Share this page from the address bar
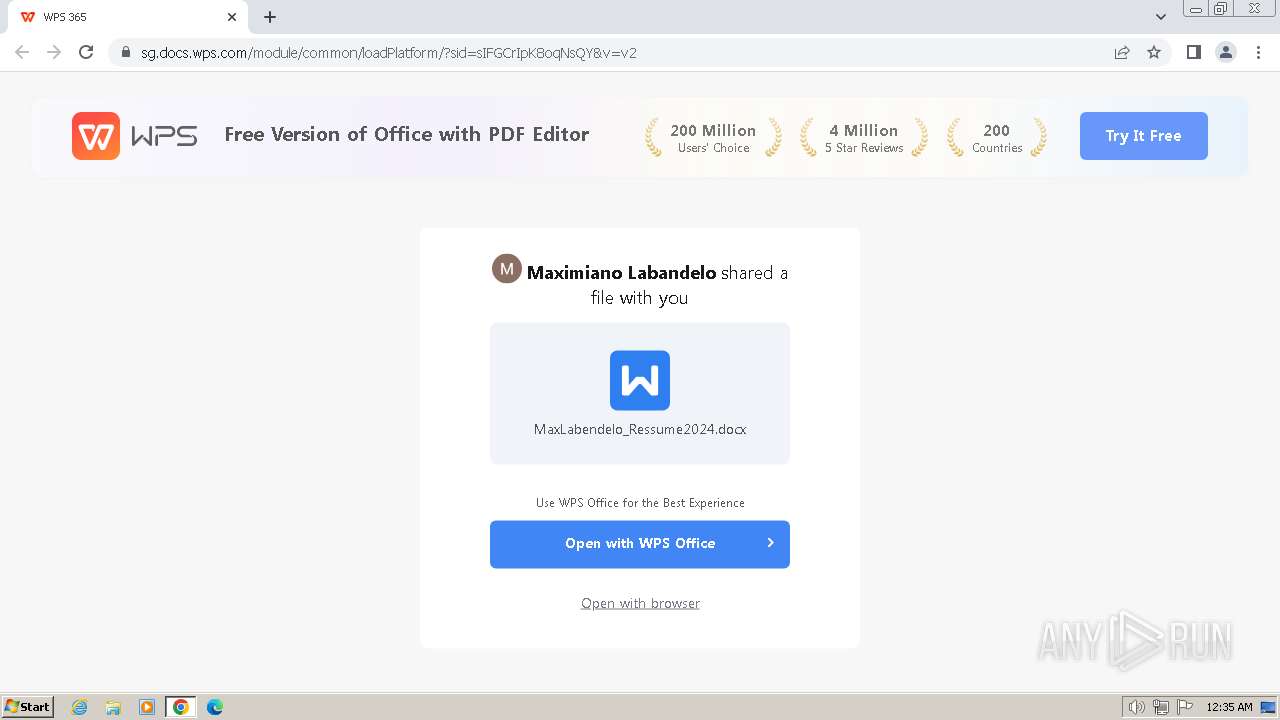Image resolution: width=1280 pixels, height=720 pixels. (x=1122, y=52)
